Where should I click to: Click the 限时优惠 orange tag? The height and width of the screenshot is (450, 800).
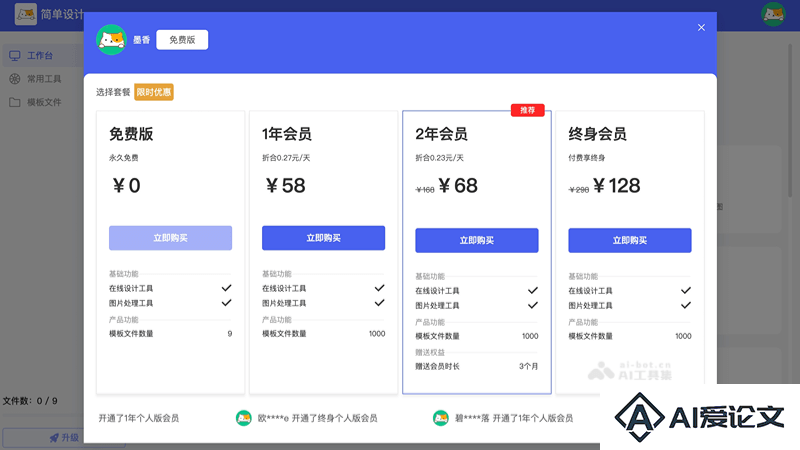click(x=154, y=92)
